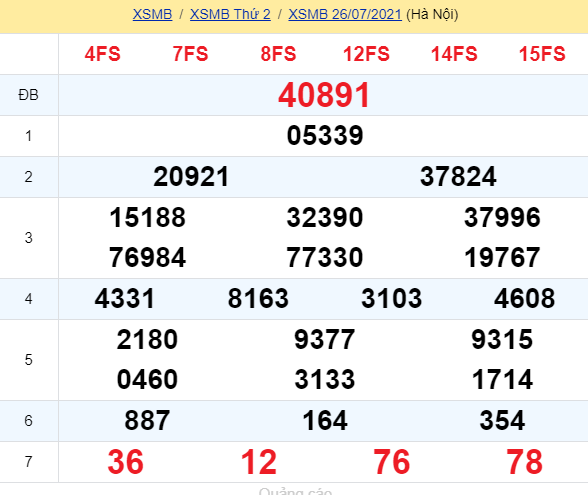Open the XSMB Thứ 2 link
The height and width of the screenshot is (495, 588).
point(230,14)
